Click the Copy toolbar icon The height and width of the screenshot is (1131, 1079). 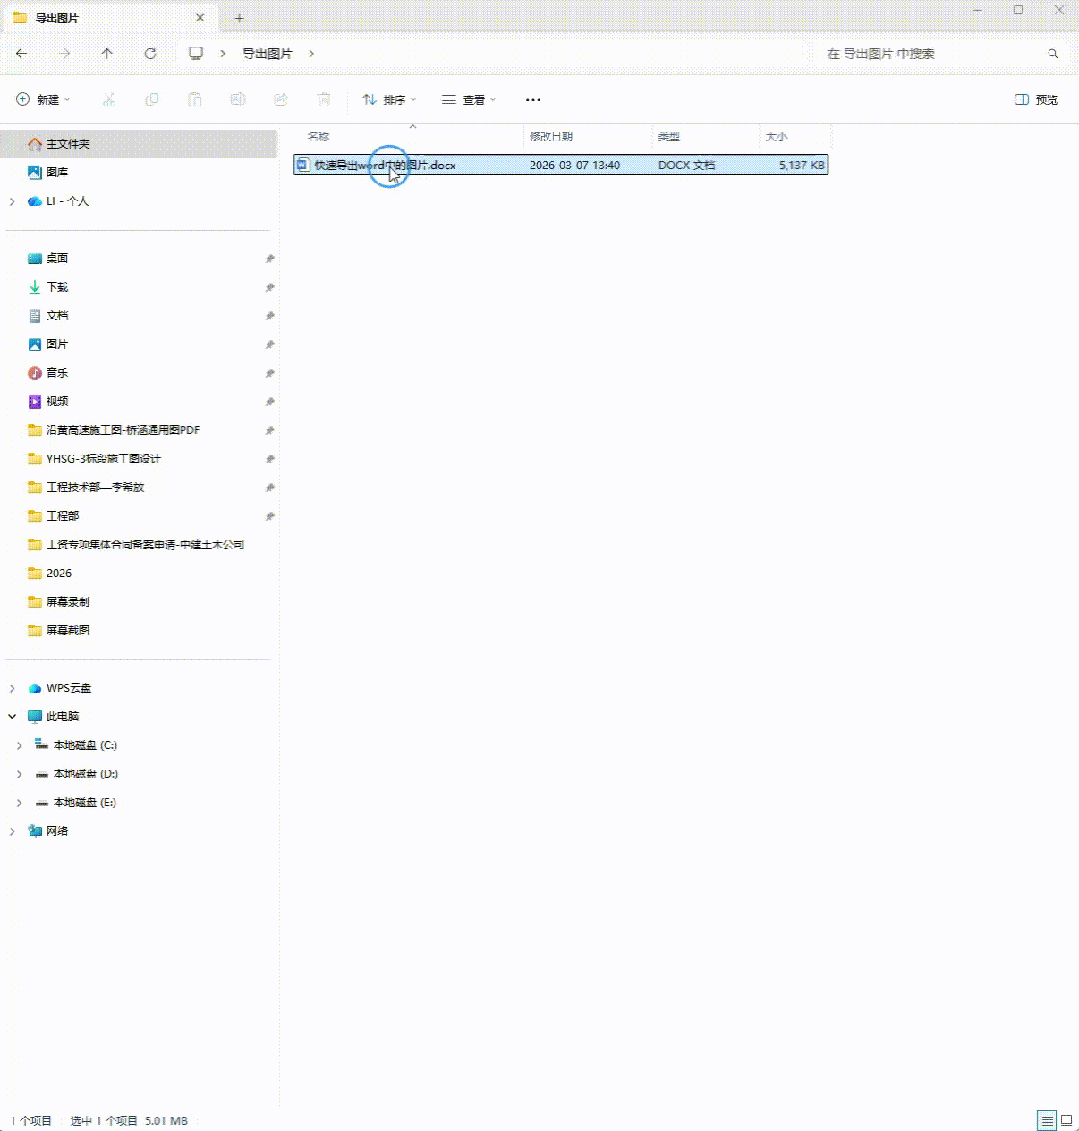pyautogui.click(x=151, y=100)
